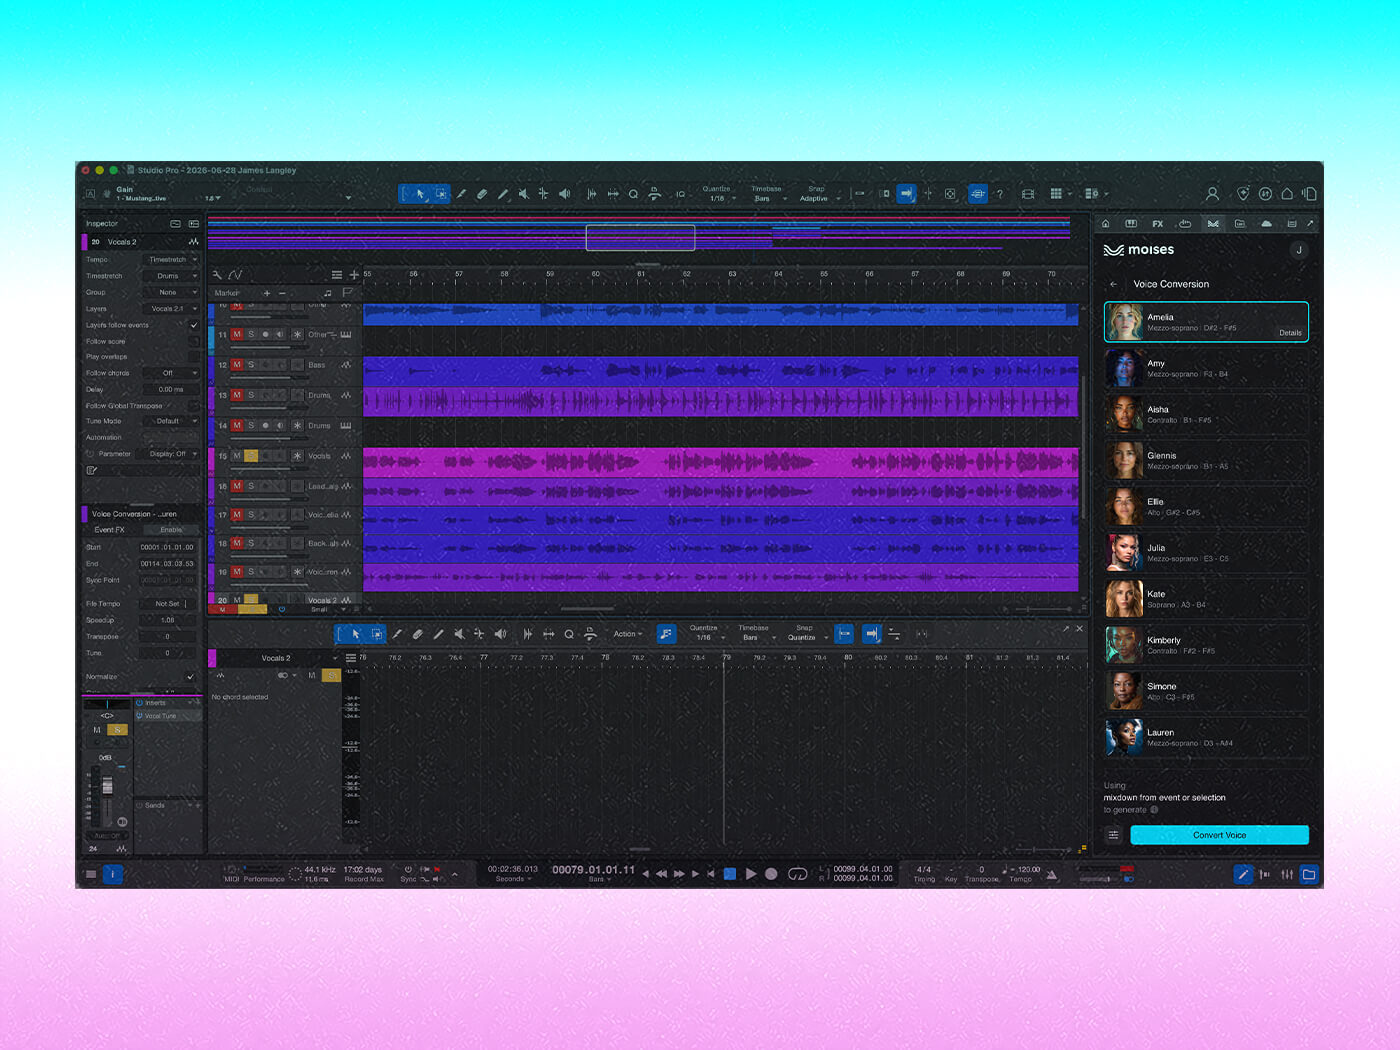
Task: Open the wrench options icon above tracks
Action: (217, 275)
